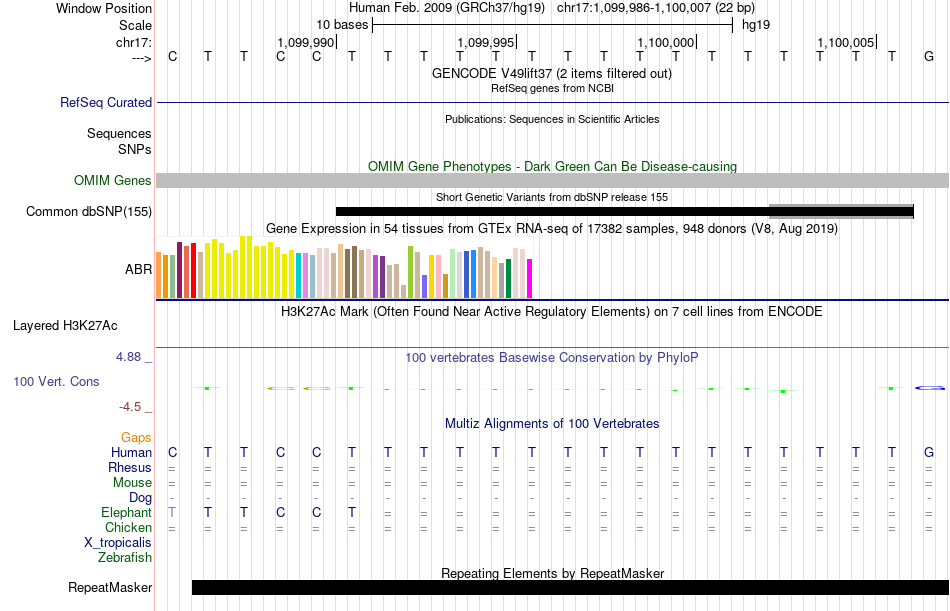Screen dimensions: 950x611
Task: Click the 4.88 conservation upper limit value
Action: (129, 357)
